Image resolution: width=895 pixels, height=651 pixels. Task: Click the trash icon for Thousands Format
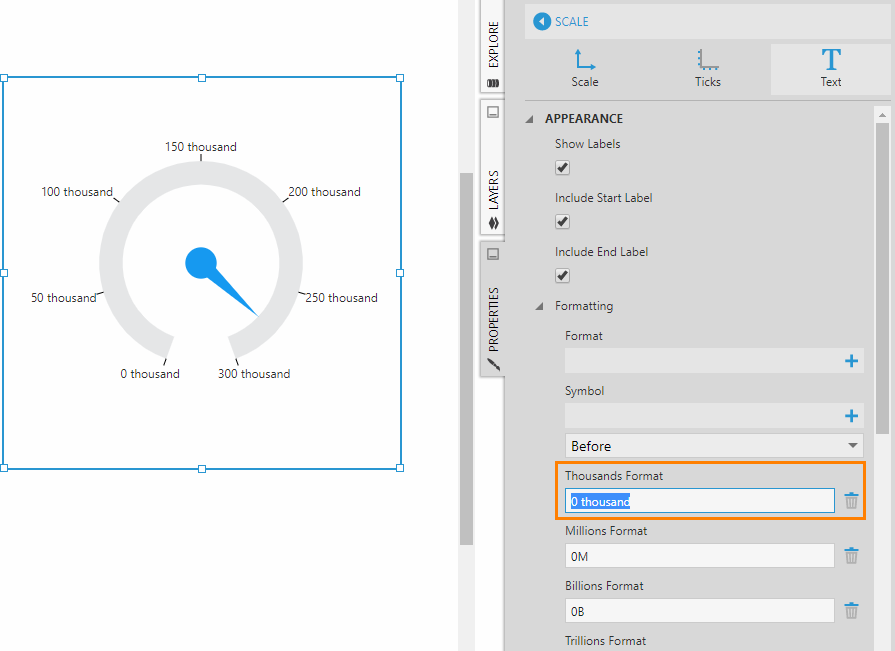point(851,500)
